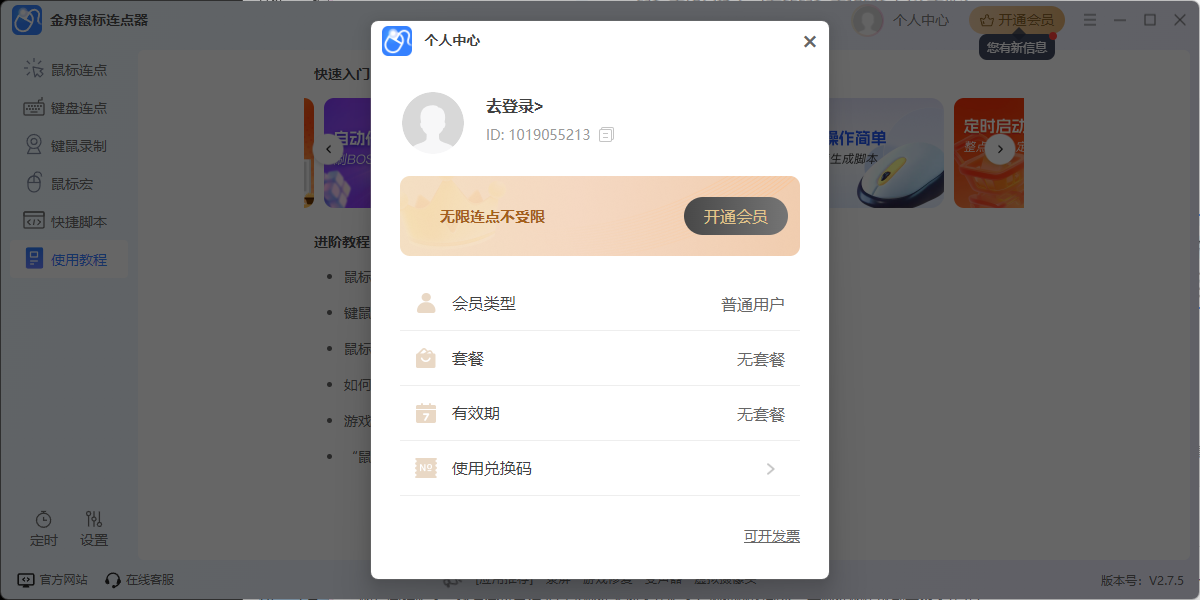Image resolution: width=1200 pixels, height=600 pixels.
Task: Open the 使用兑换码 row chevron
Action: 770,468
